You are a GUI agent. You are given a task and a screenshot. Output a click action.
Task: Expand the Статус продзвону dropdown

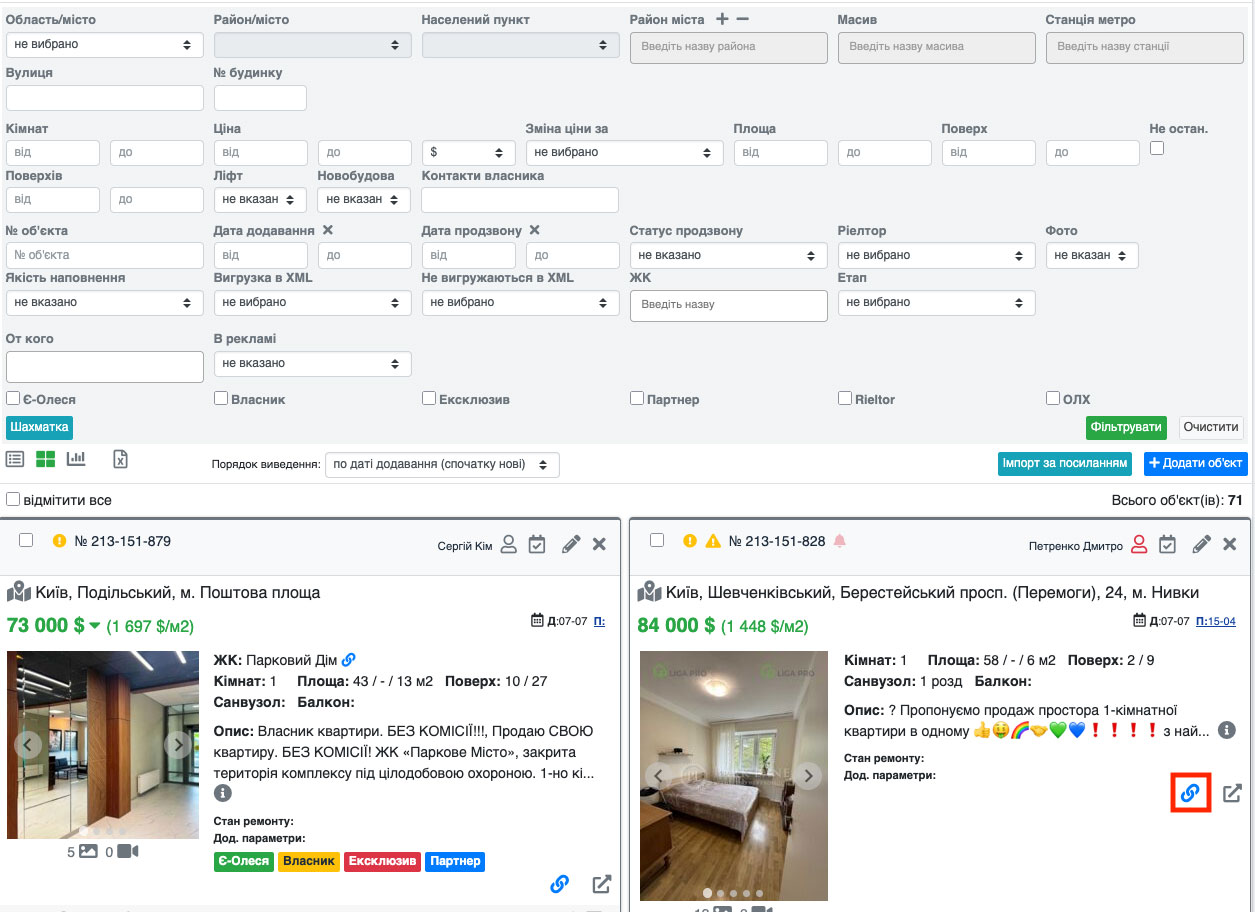pyautogui.click(x=727, y=255)
